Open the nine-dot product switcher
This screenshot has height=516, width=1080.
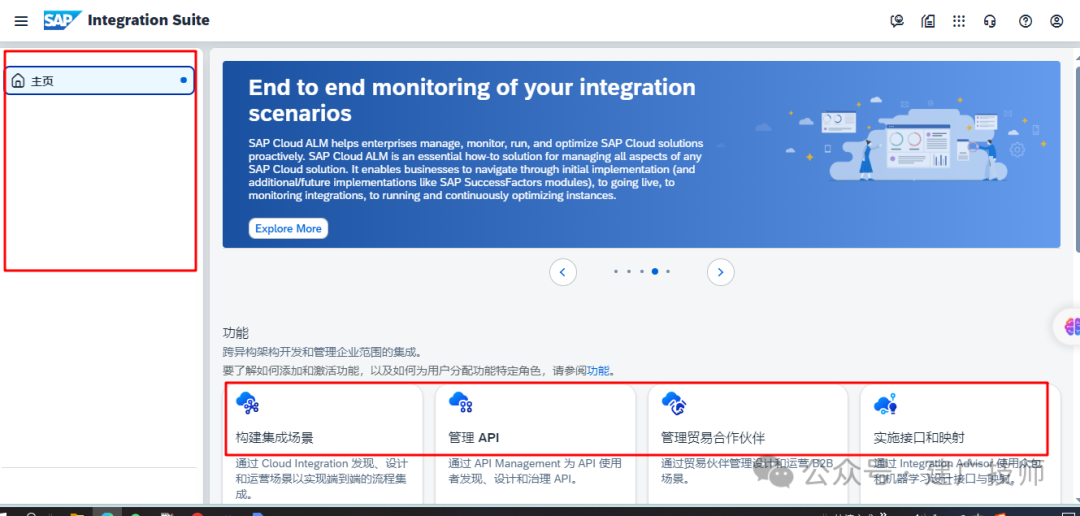click(x=959, y=21)
